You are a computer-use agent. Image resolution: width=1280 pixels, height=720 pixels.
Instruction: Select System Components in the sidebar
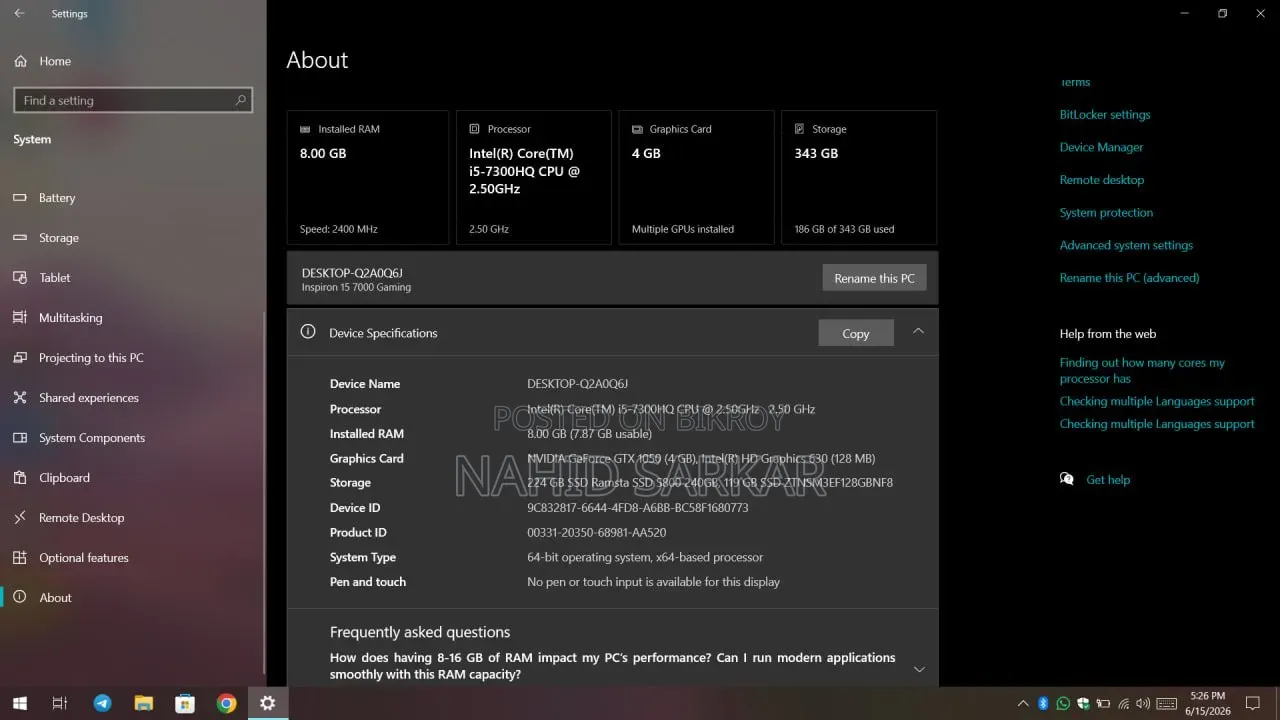pos(79,438)
